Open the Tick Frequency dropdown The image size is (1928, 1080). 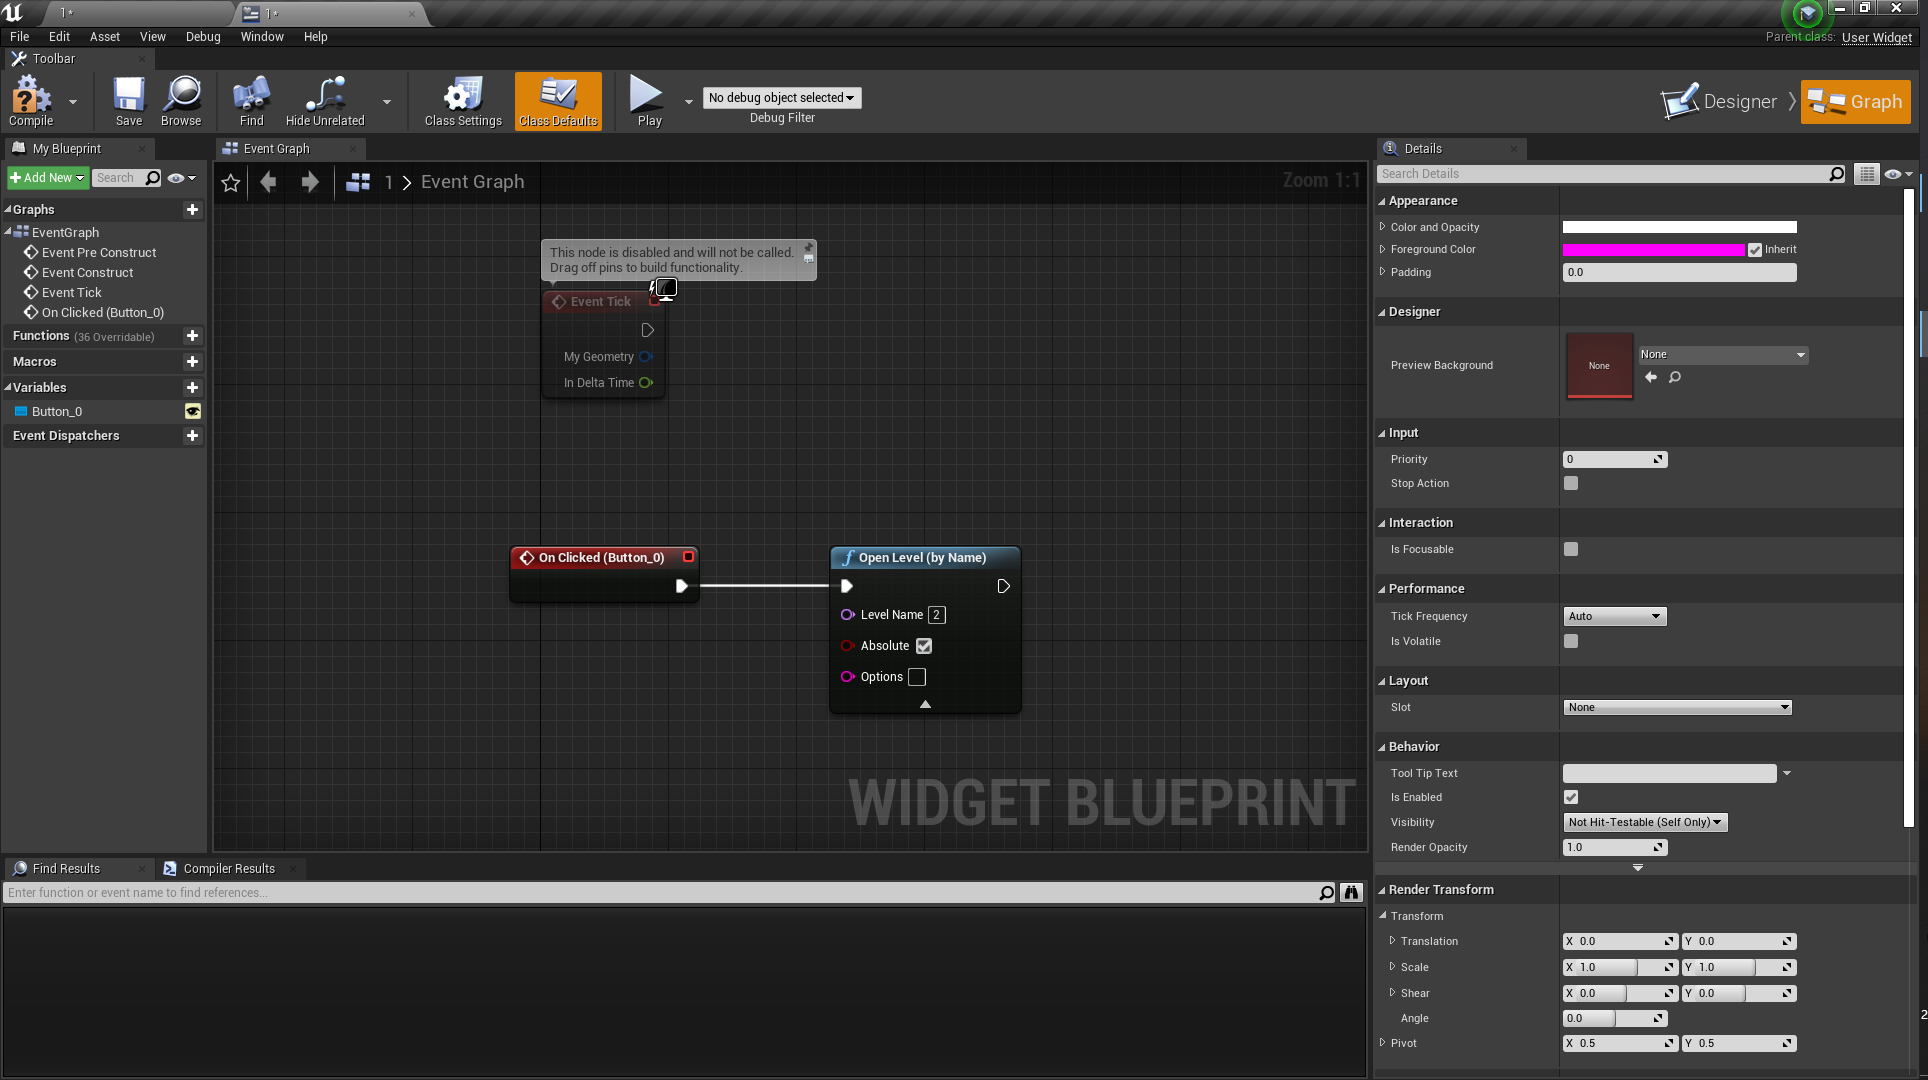[1613, 616]
